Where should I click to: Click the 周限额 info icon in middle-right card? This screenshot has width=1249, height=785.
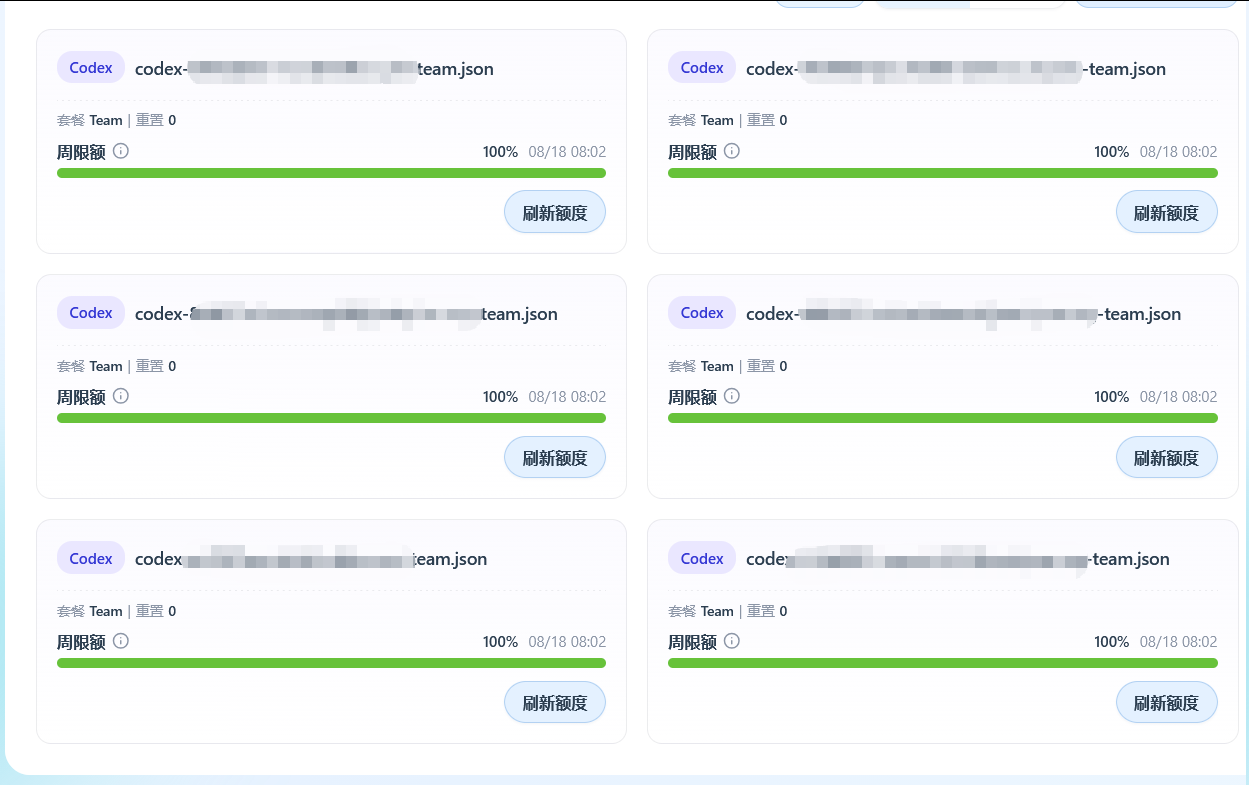tap(732, 396)
